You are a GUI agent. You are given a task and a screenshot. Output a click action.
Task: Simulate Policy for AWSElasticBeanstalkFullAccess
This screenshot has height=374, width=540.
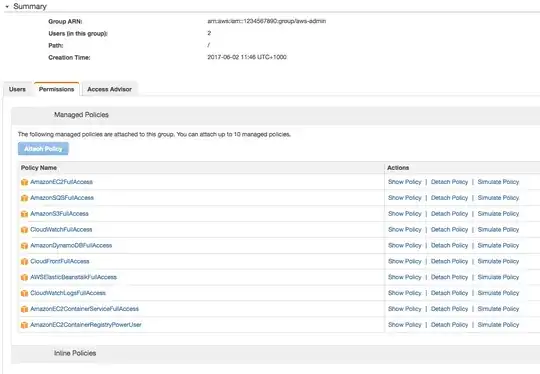coord(498,277)
